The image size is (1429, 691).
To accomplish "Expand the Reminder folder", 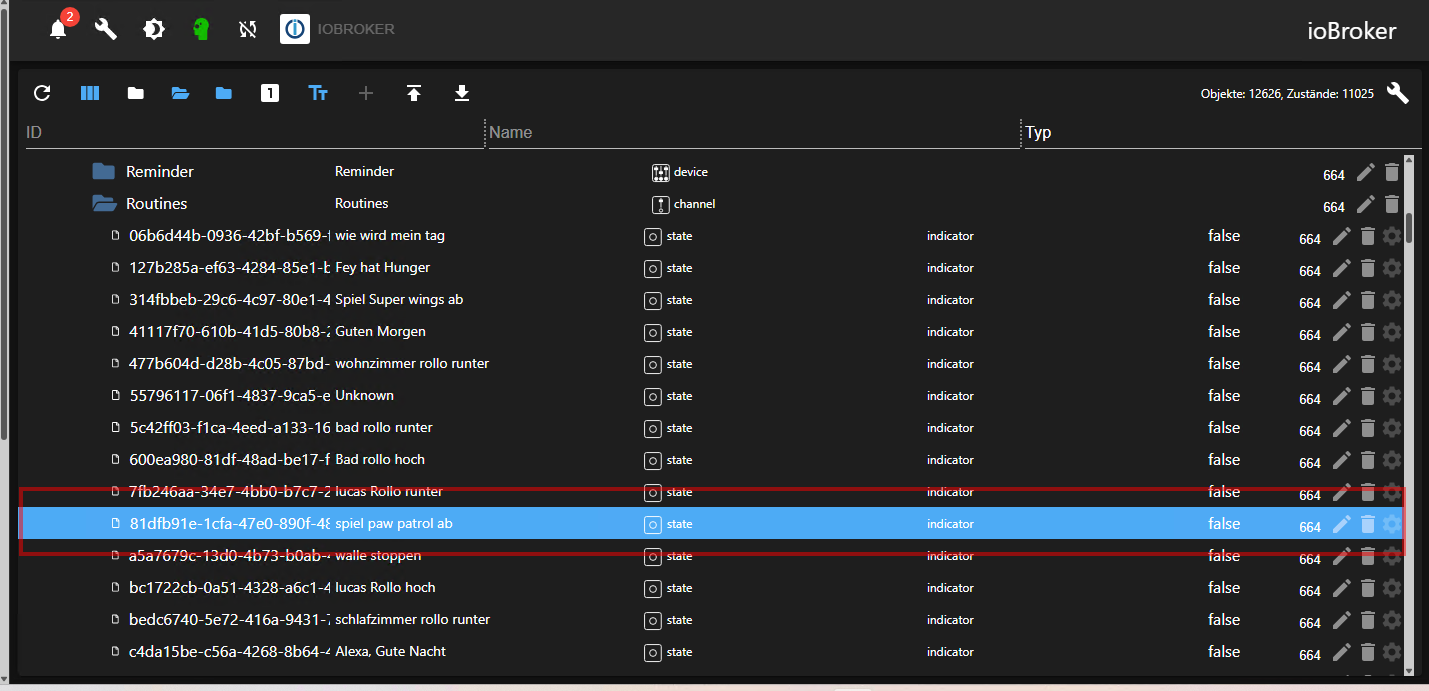I will pos(104,172).
